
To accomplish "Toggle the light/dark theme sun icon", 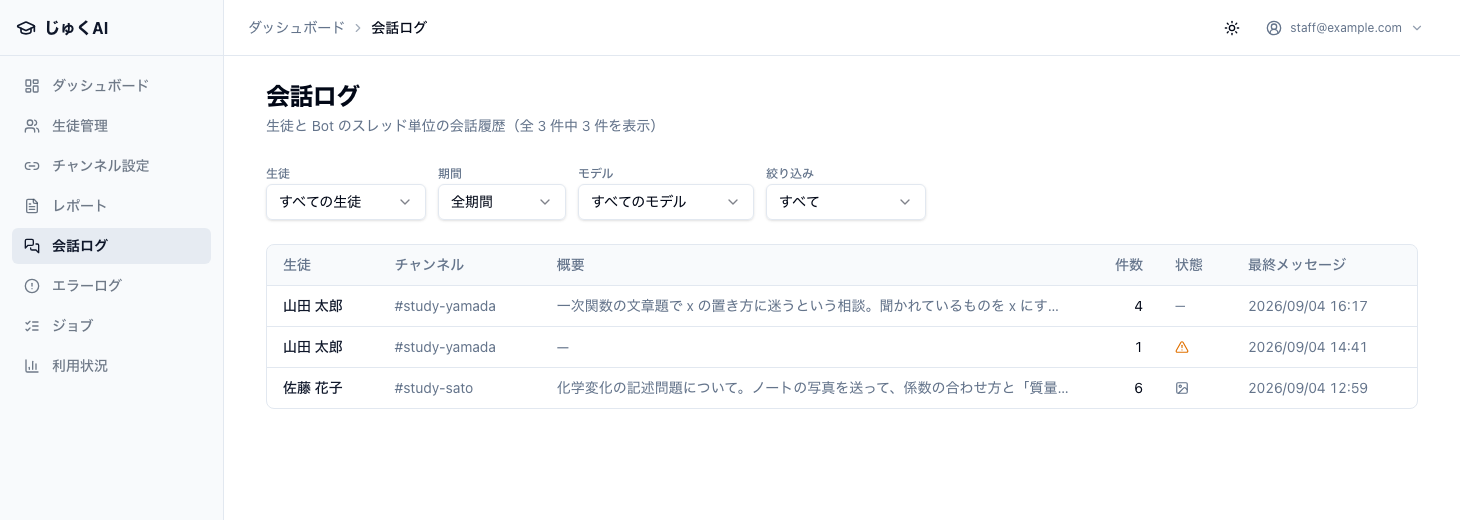I will tap(1232, 28).
